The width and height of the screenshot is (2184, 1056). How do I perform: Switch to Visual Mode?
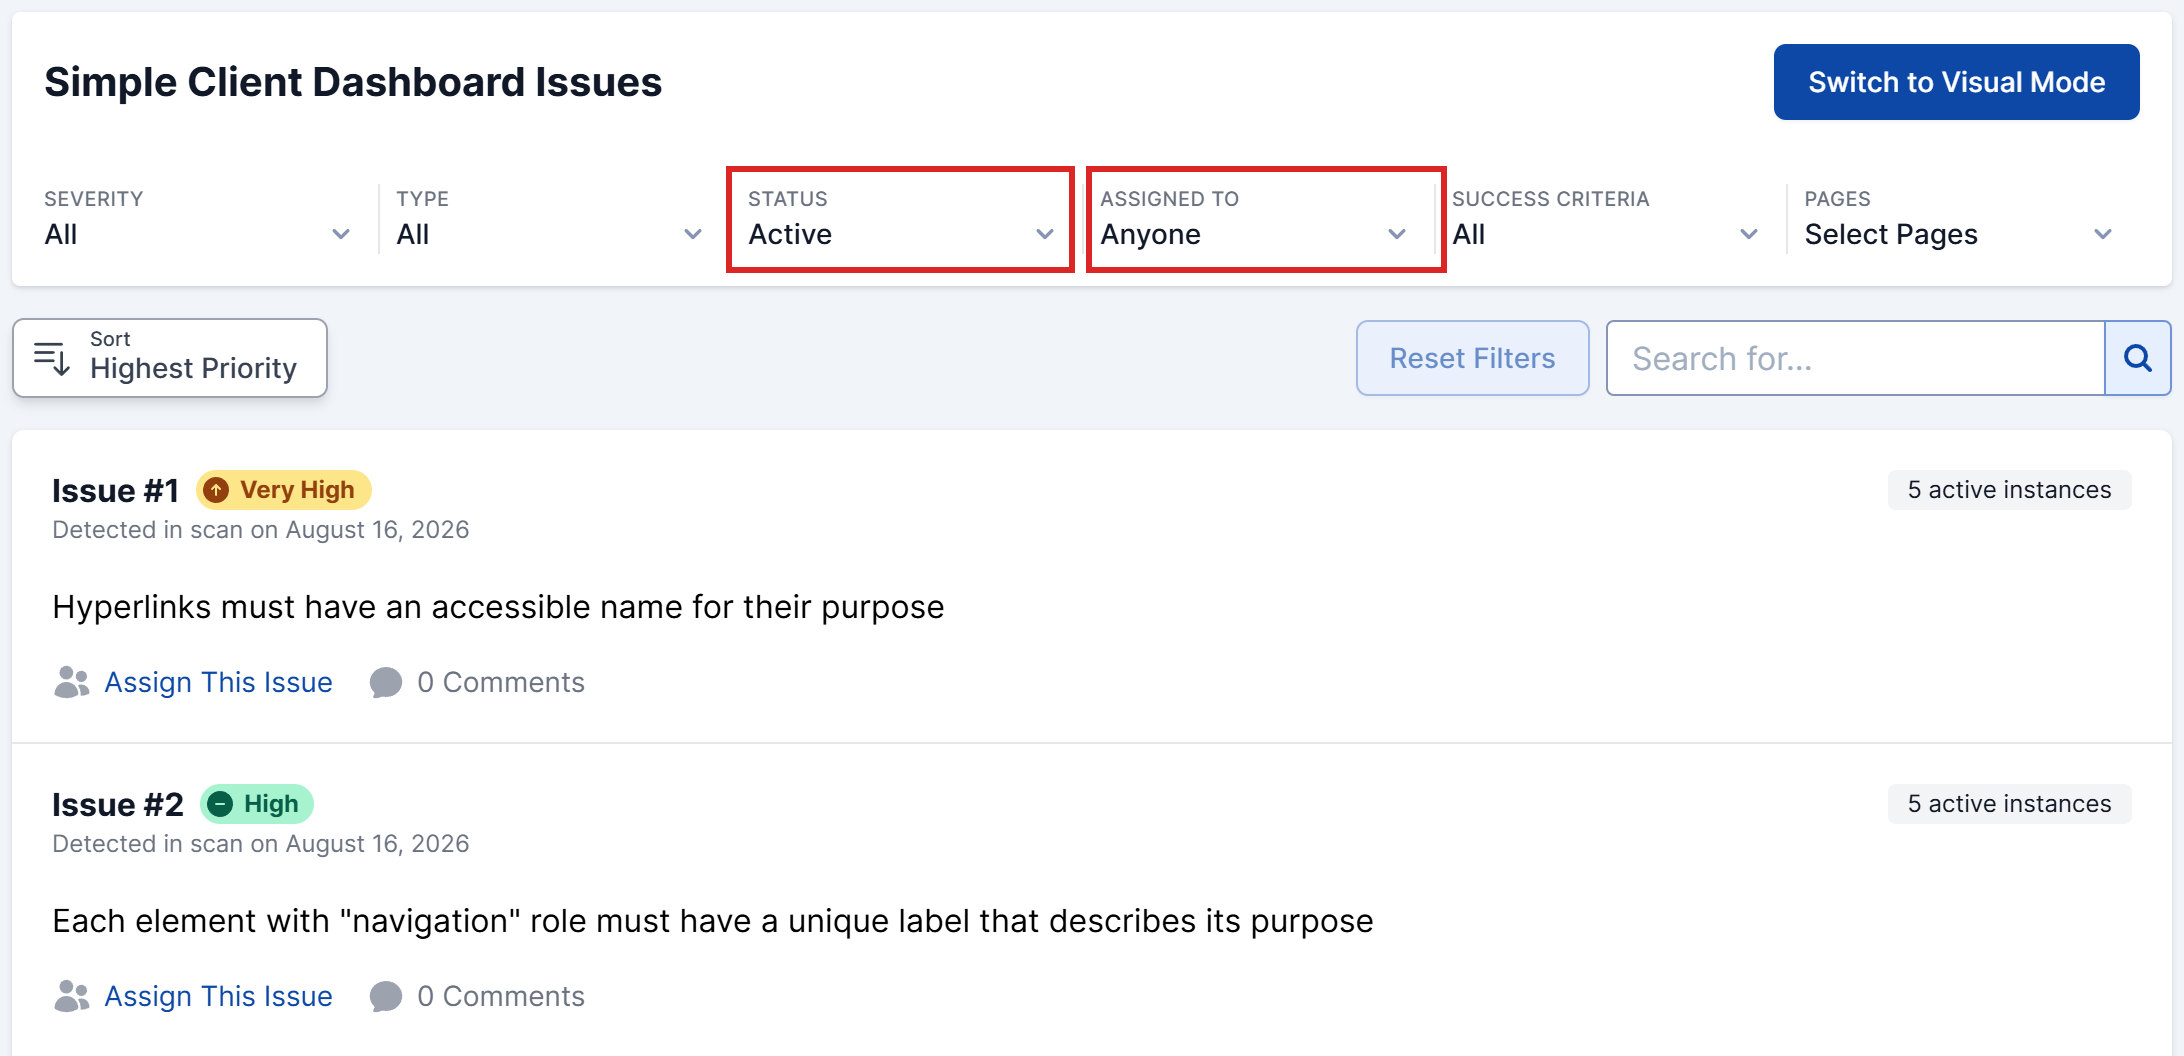click(x=1956, y=82)
